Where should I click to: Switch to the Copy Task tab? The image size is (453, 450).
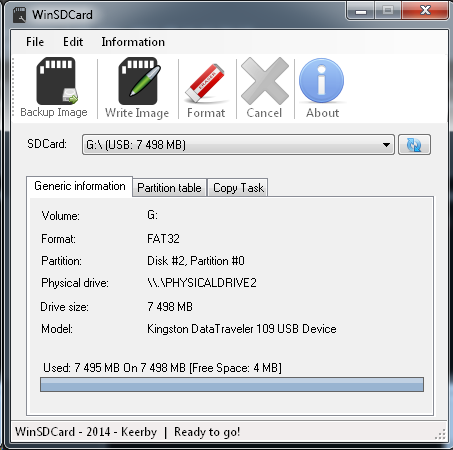238,188
